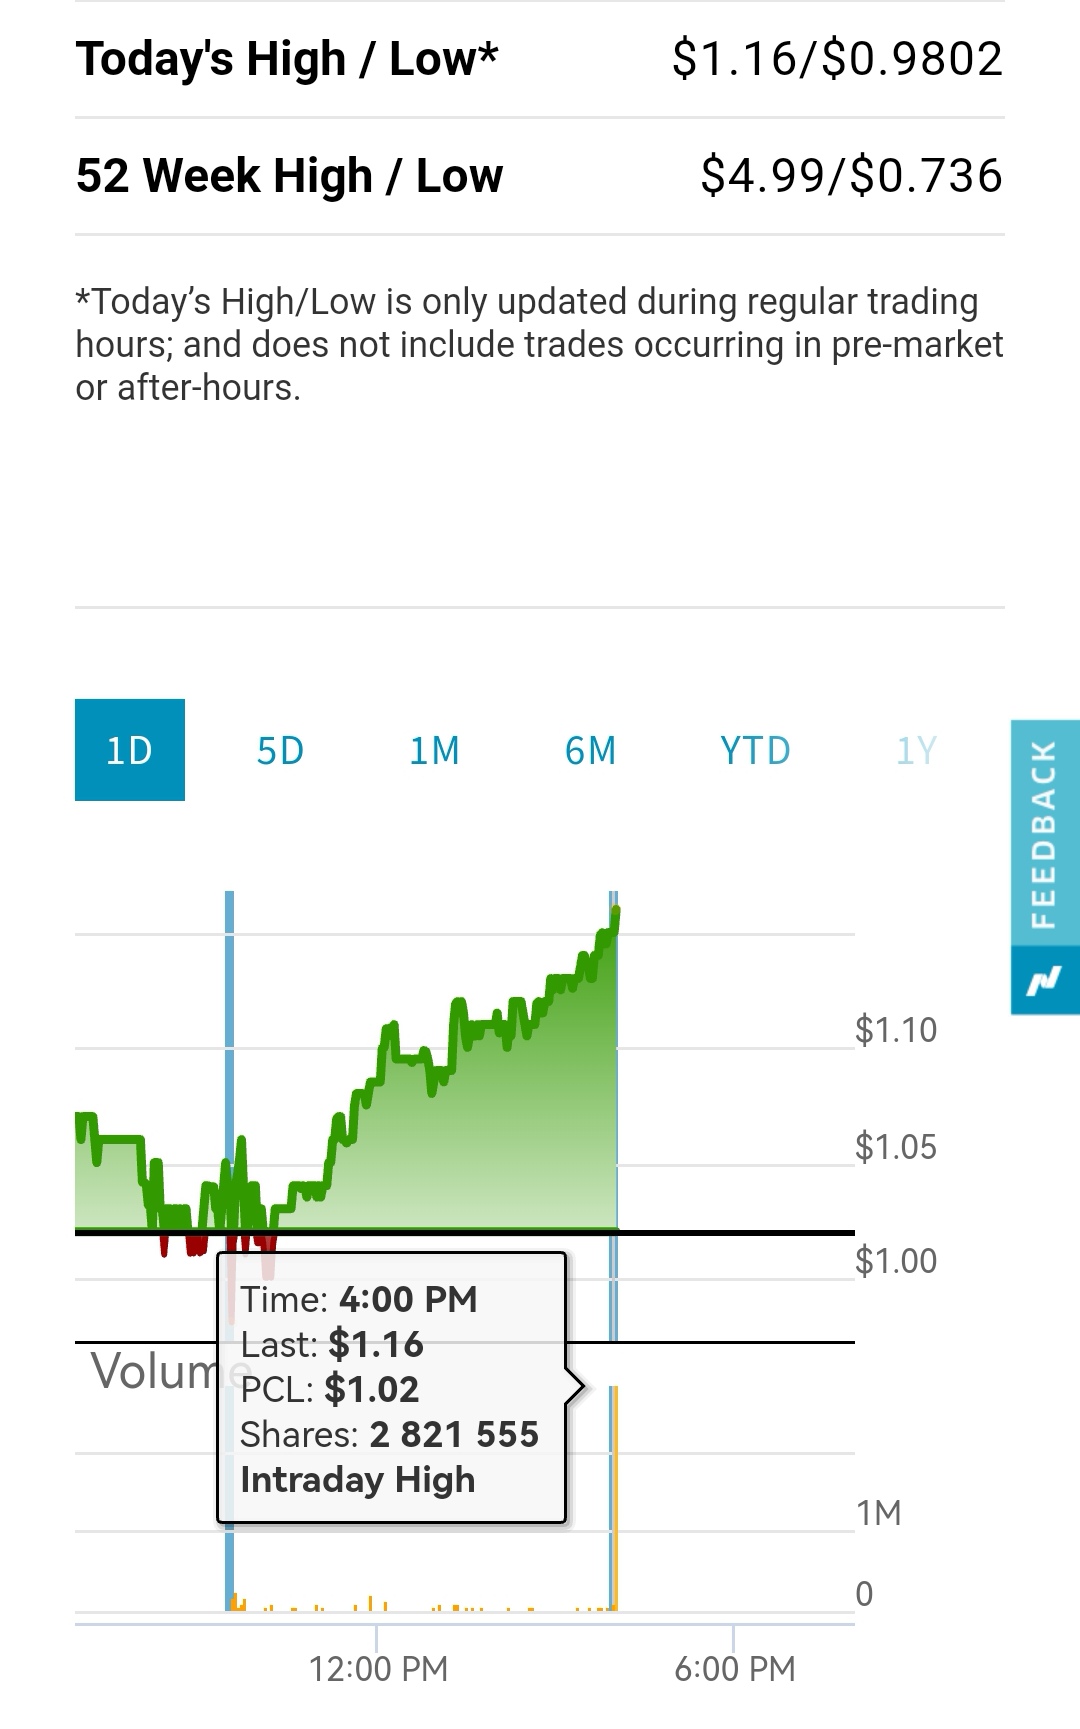Switch to the YTD chart view
Image resolution: width=1080 pixels, height=1729 pixels.
pos(755,750)
